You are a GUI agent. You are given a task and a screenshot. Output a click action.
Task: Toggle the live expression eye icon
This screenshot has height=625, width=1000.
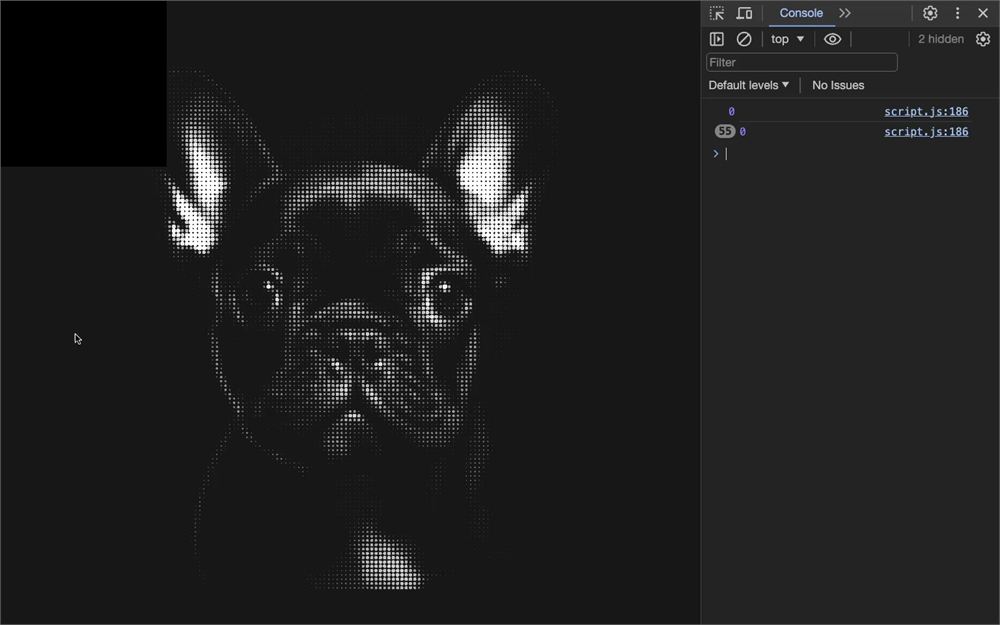[832, 39]
